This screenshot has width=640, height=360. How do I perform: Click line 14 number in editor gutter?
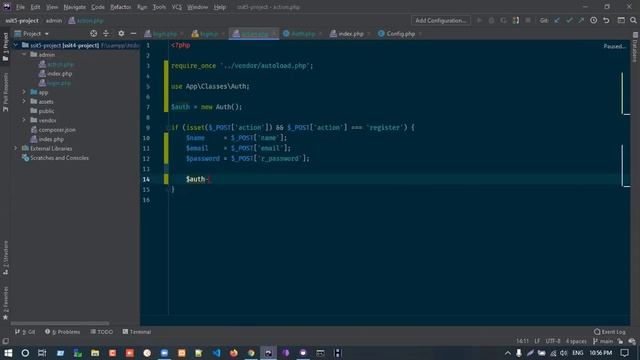146,179
